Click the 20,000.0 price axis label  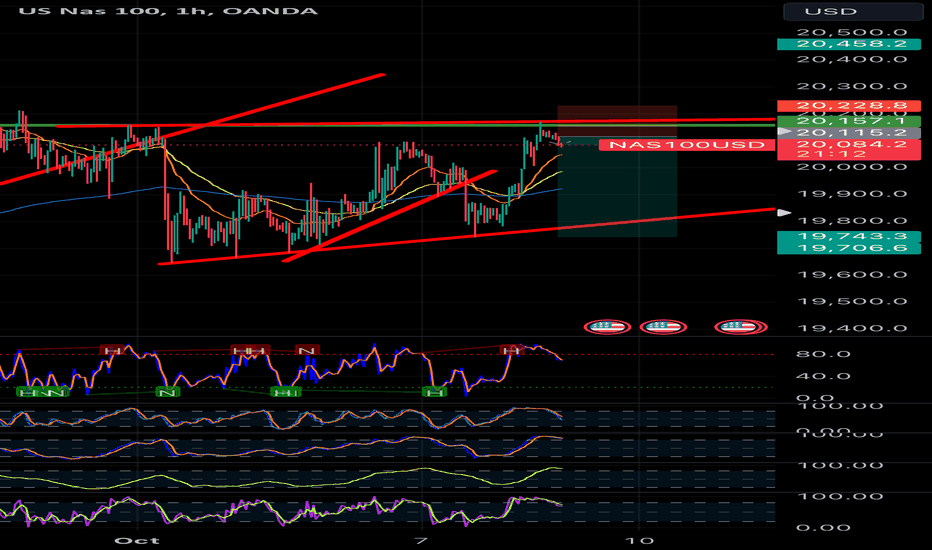pyautogui.click(x=852, y=167)
